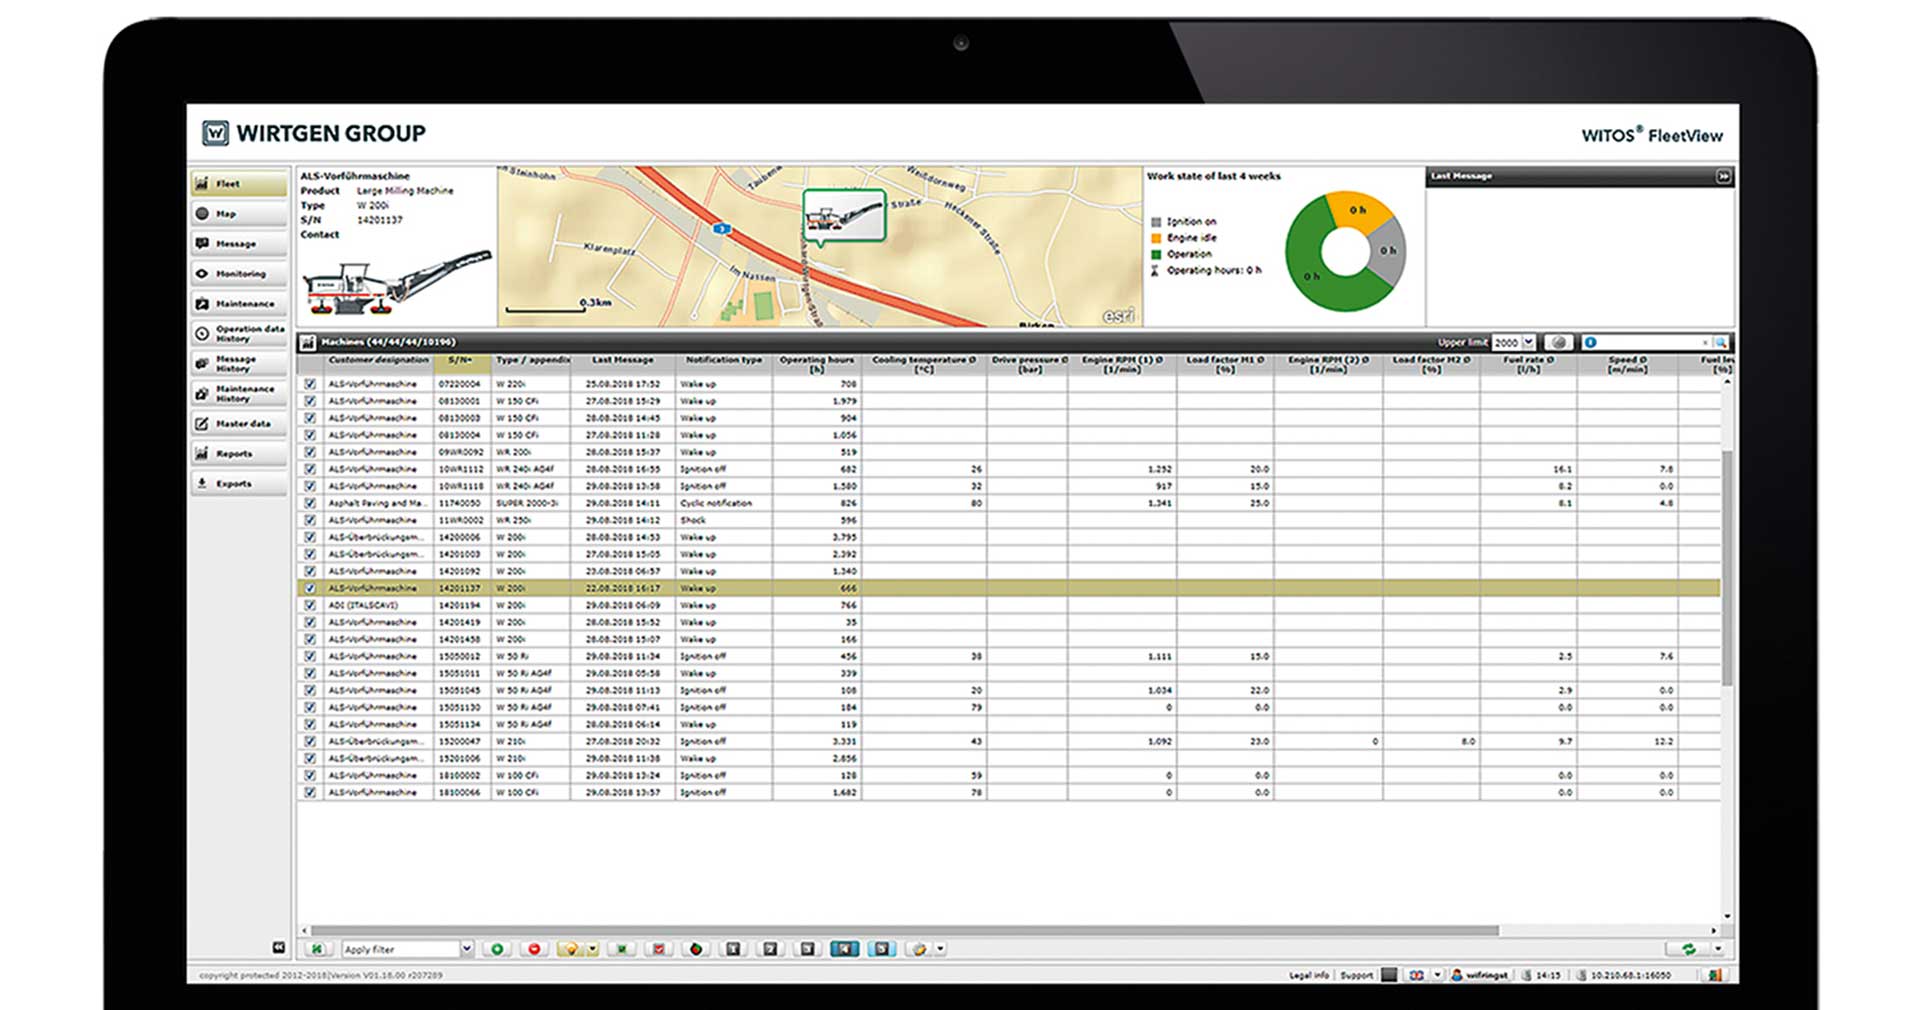Click the Support link in status bar
Image resolution: width=1920 pixels, height=1010 pixels.
point(1356,975)
